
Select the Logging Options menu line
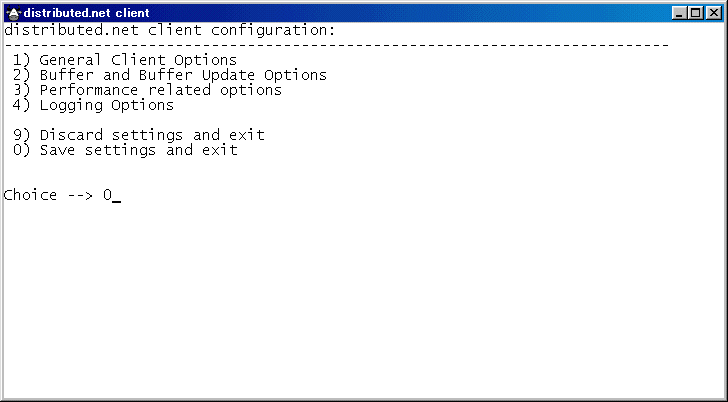tap(94, 105)
